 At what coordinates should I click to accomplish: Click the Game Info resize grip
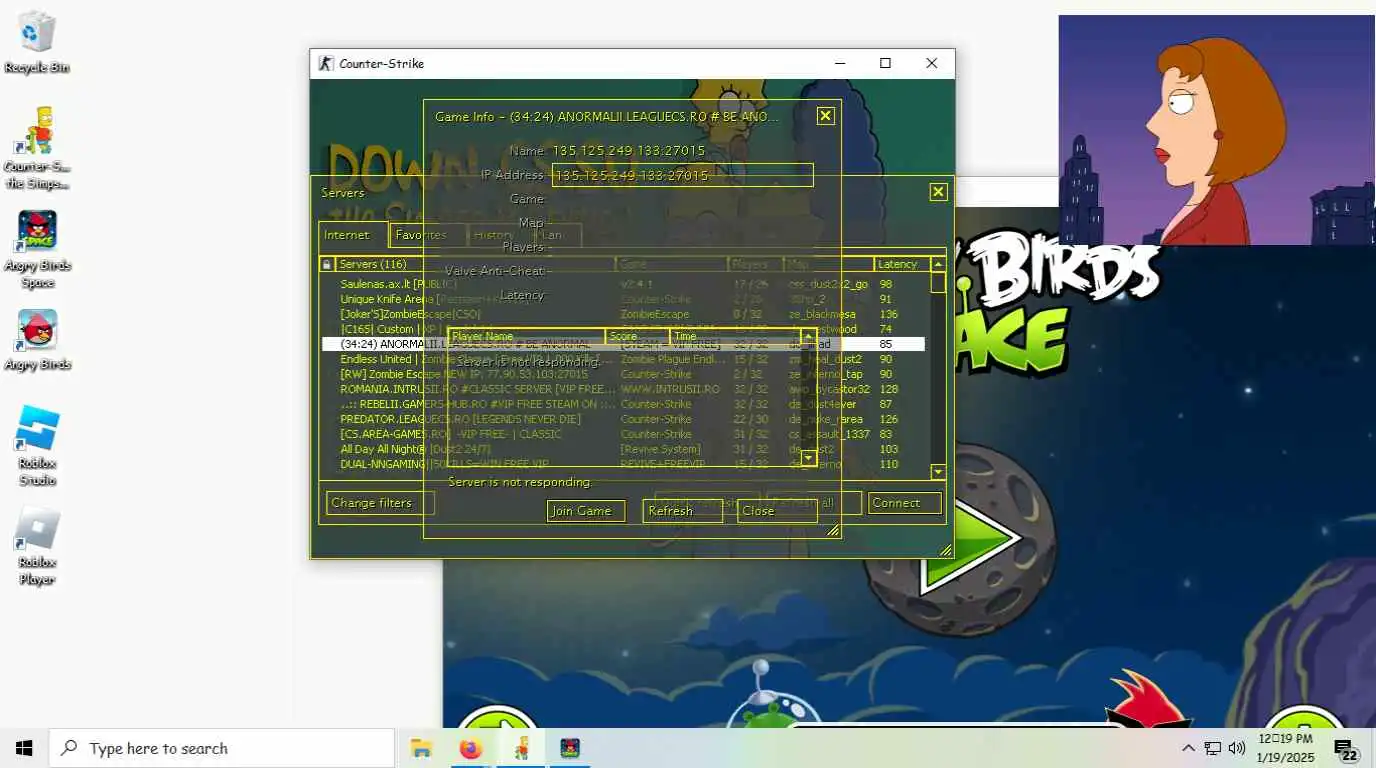tap(833, 531)
